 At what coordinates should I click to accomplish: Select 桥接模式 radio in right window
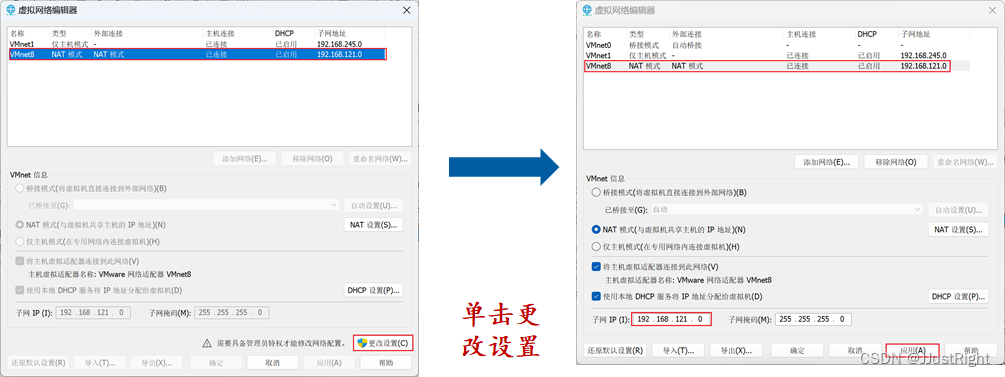[597, 192]
